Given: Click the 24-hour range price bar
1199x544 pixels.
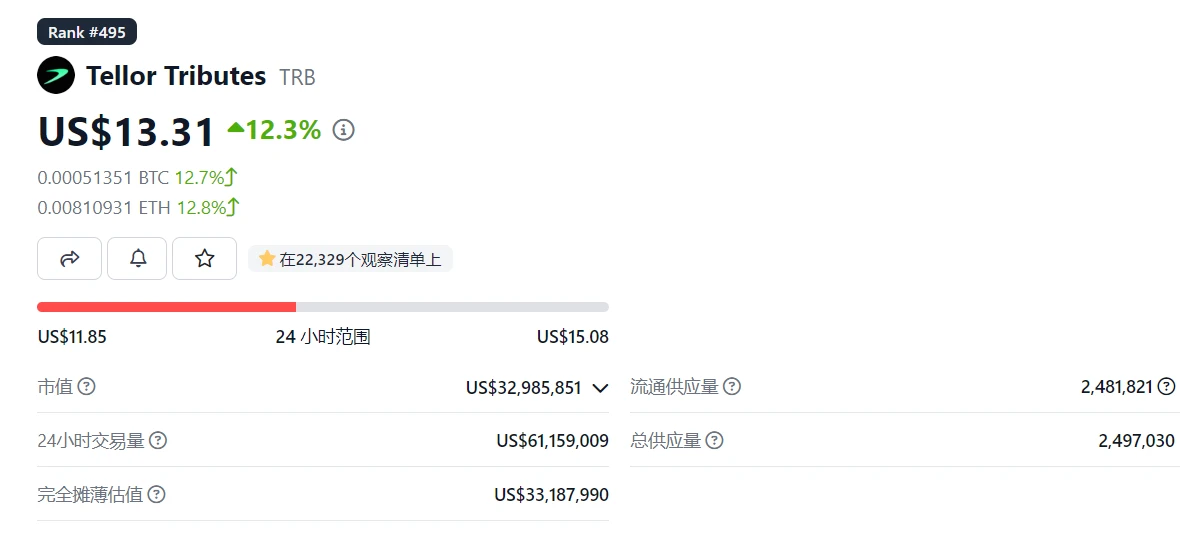Looking at the screenshot, I should pyautogui.click(x=322, y=307).
